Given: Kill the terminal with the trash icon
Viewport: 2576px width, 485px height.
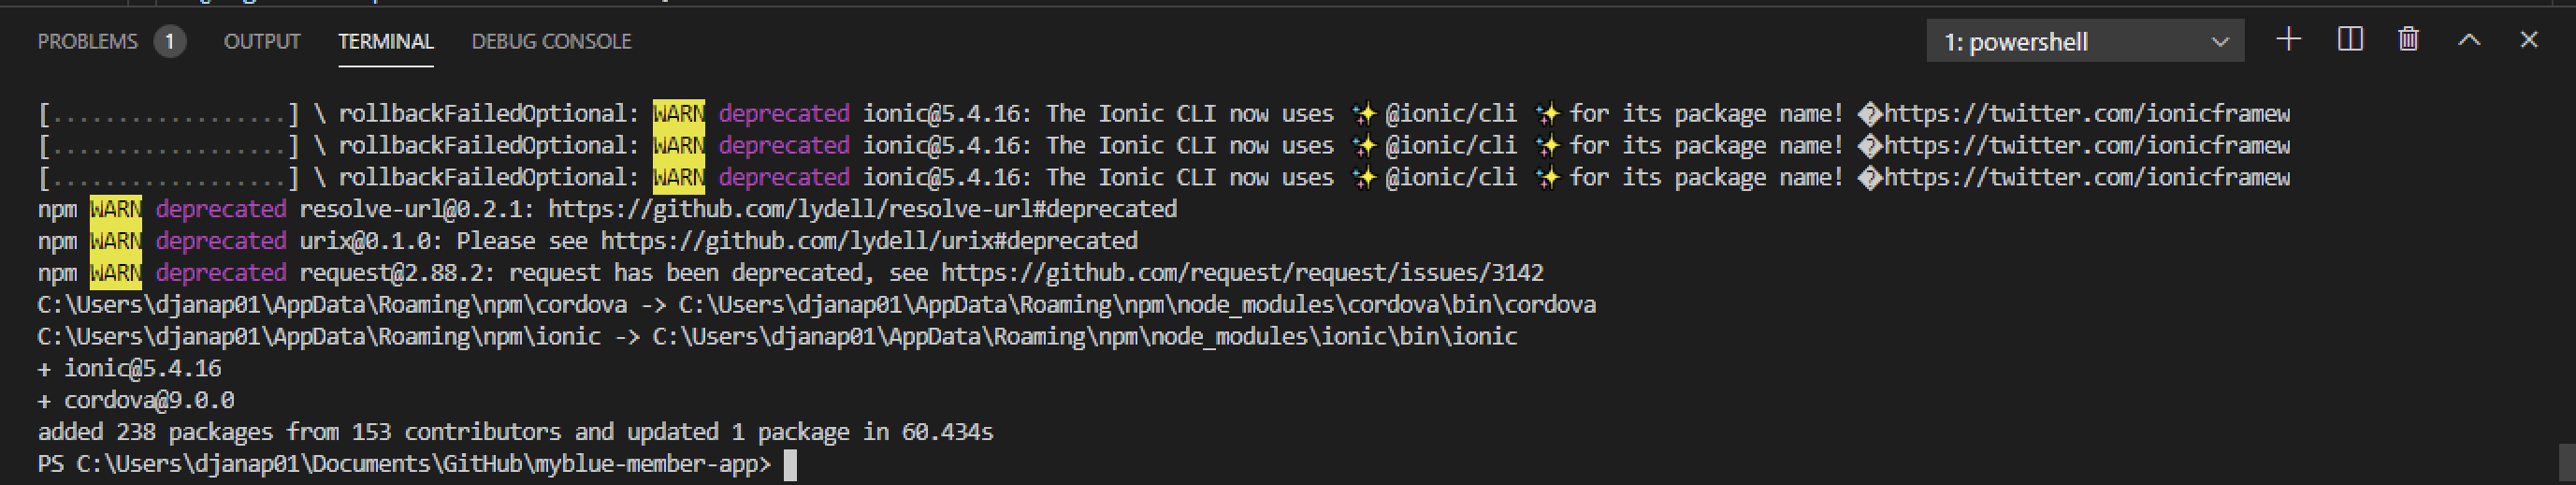Looking at the screenshot, I should pyautogui.click(x=2408, y=40).
